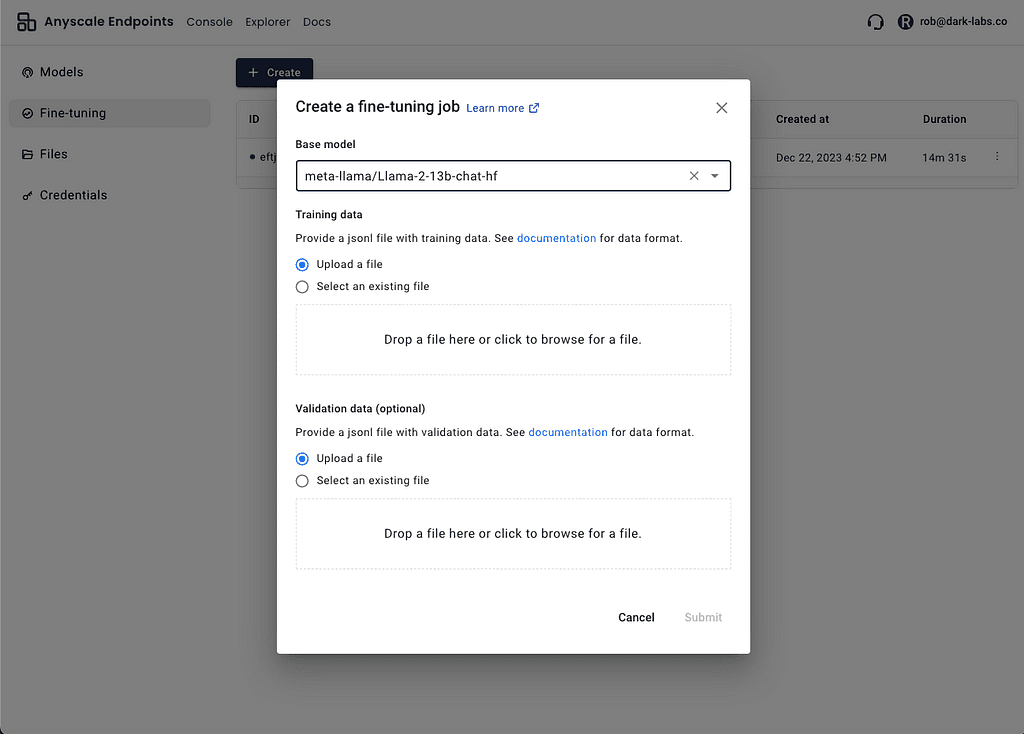Select Upload a file for training data
This screenshot has height=734, width=1024.
[302, 264]
